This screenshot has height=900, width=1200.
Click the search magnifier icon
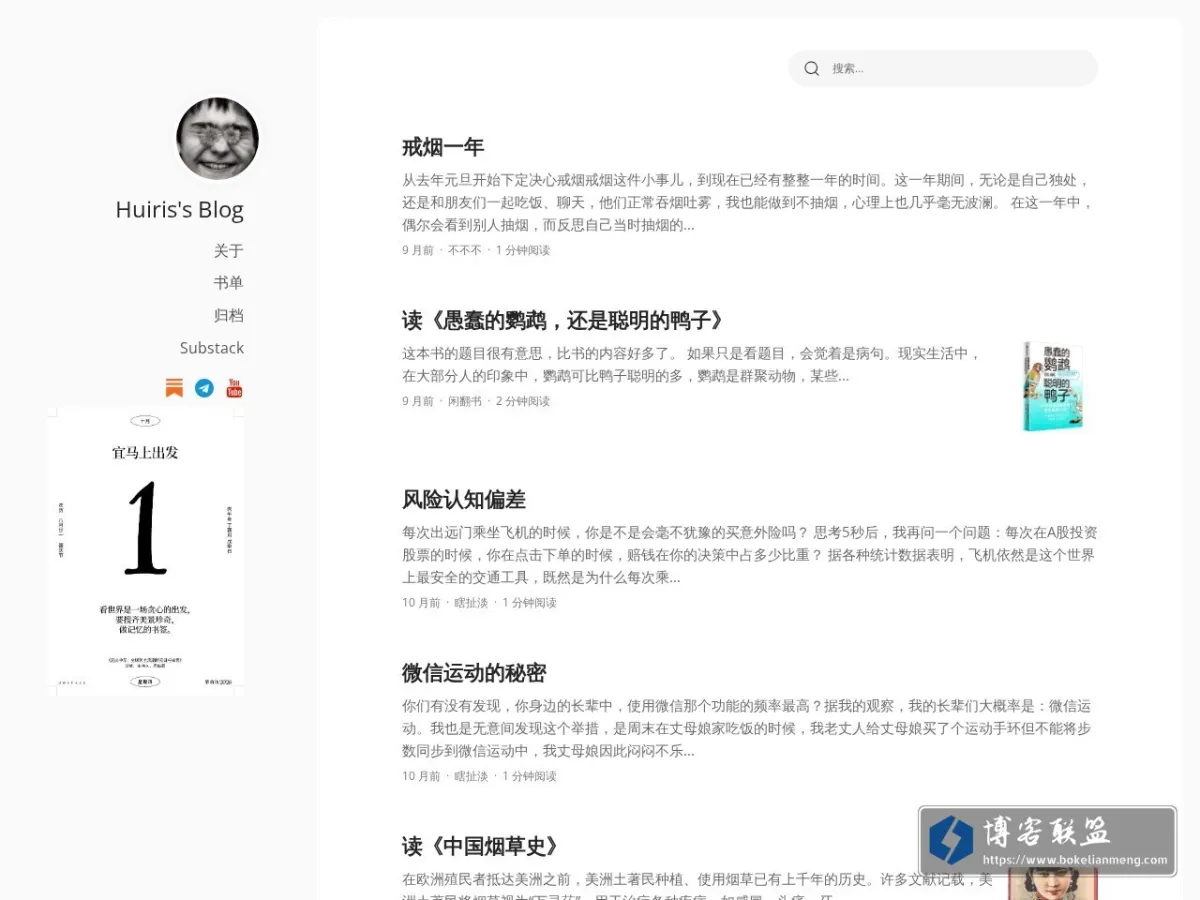pyautogui.click(x=812, y=68)
